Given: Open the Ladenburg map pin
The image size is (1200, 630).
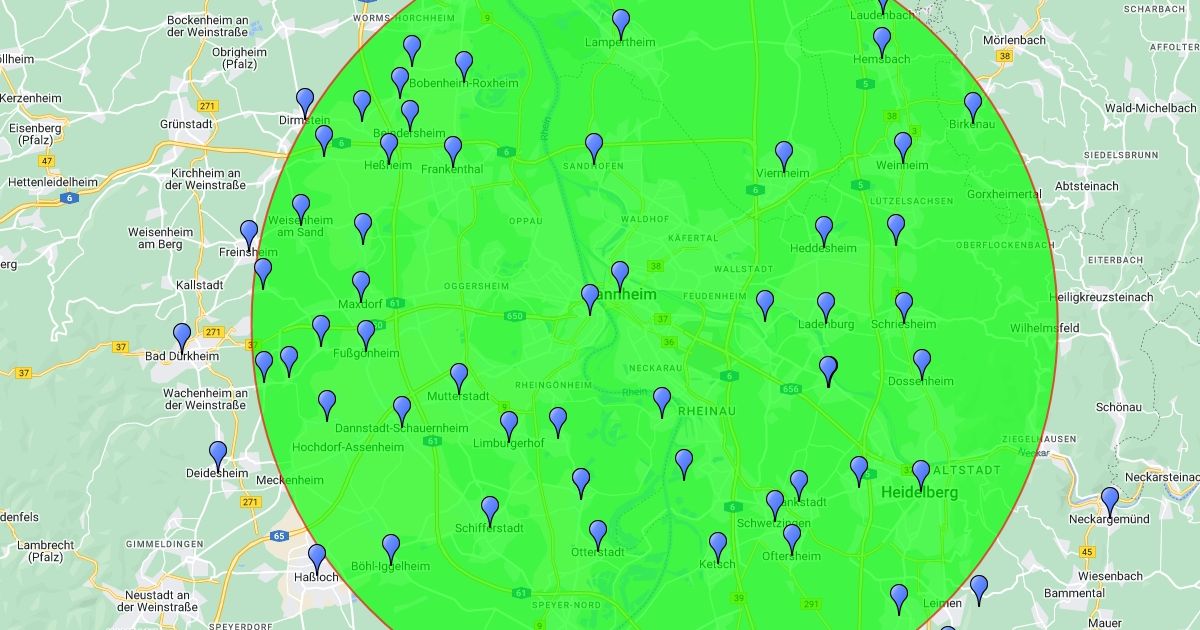Looking at the screenshot, I should pyautogui.click(x=826, y=307).
